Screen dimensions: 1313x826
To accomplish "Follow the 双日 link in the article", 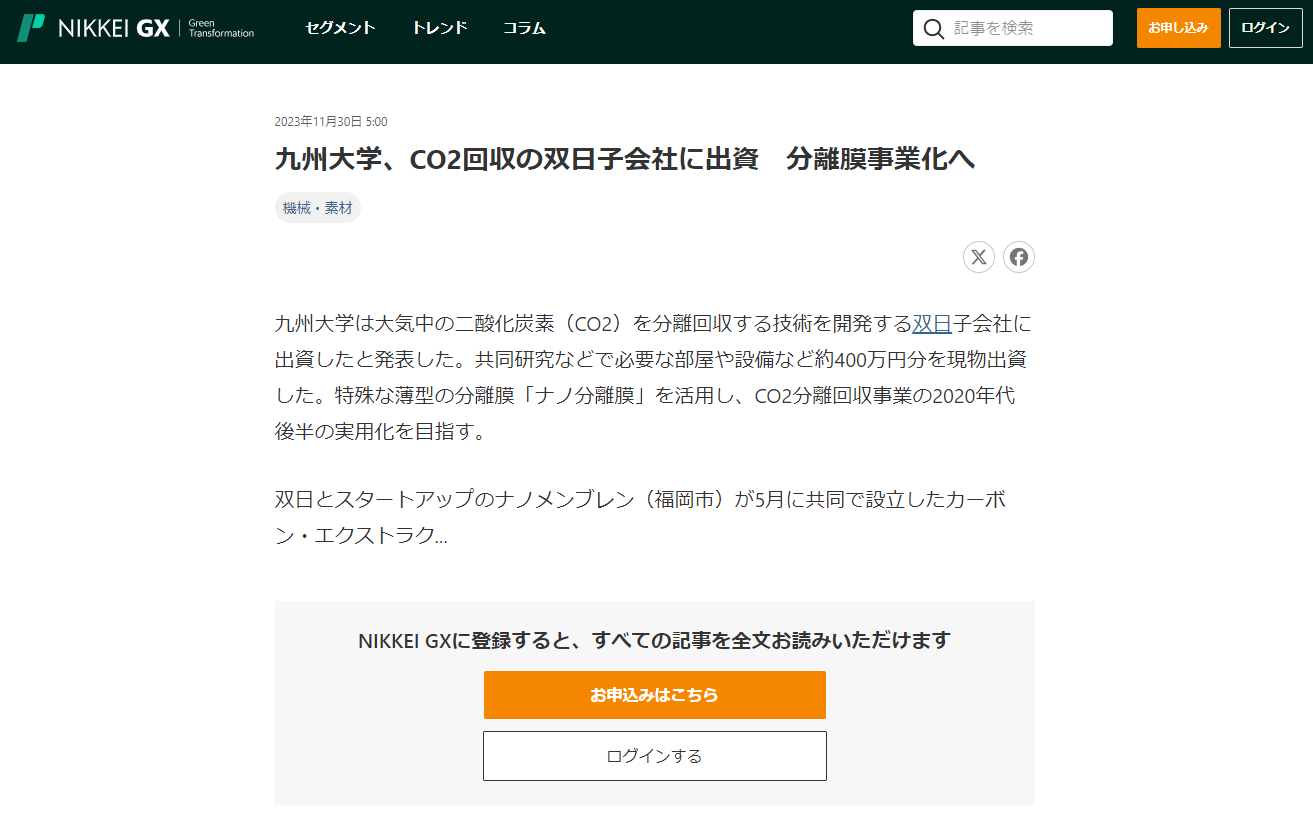I will click(932, 324).
